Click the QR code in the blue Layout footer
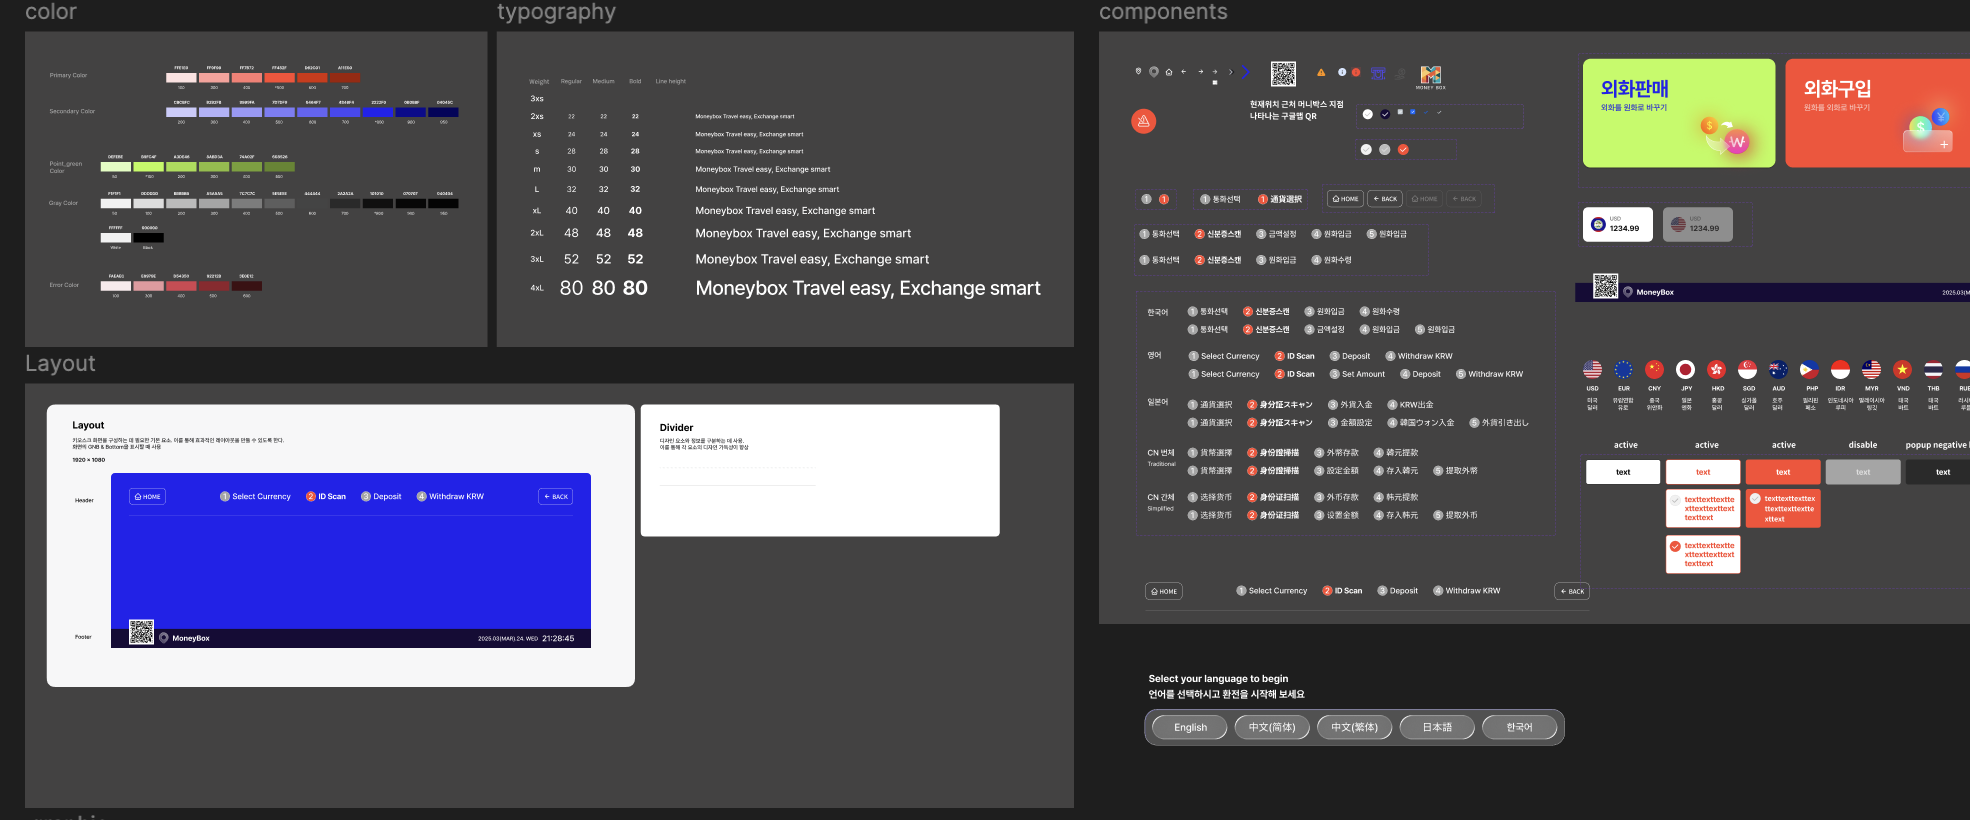The image size is (1970, 820). click(x=141, y=632)
